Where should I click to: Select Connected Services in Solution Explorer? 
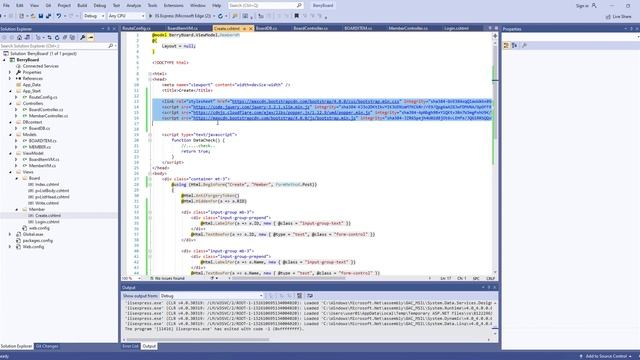tap(40, 66)
